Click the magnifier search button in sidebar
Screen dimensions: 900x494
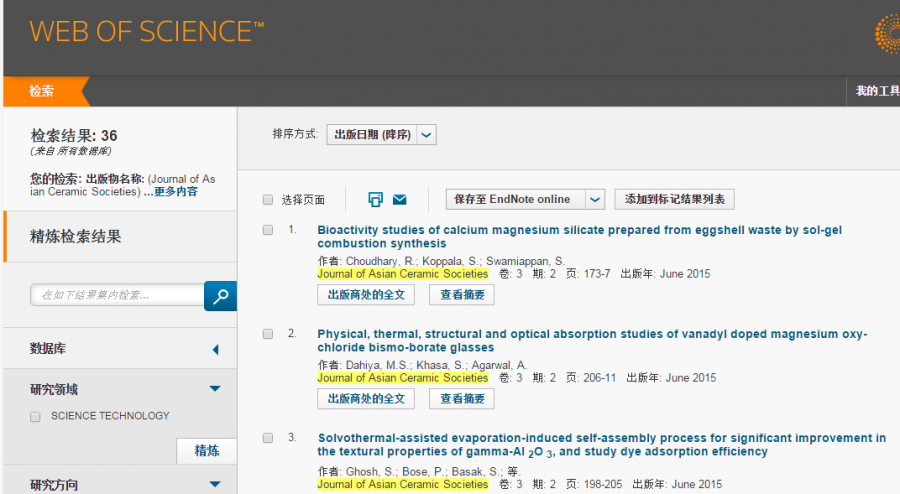click(x=220, y=295)
